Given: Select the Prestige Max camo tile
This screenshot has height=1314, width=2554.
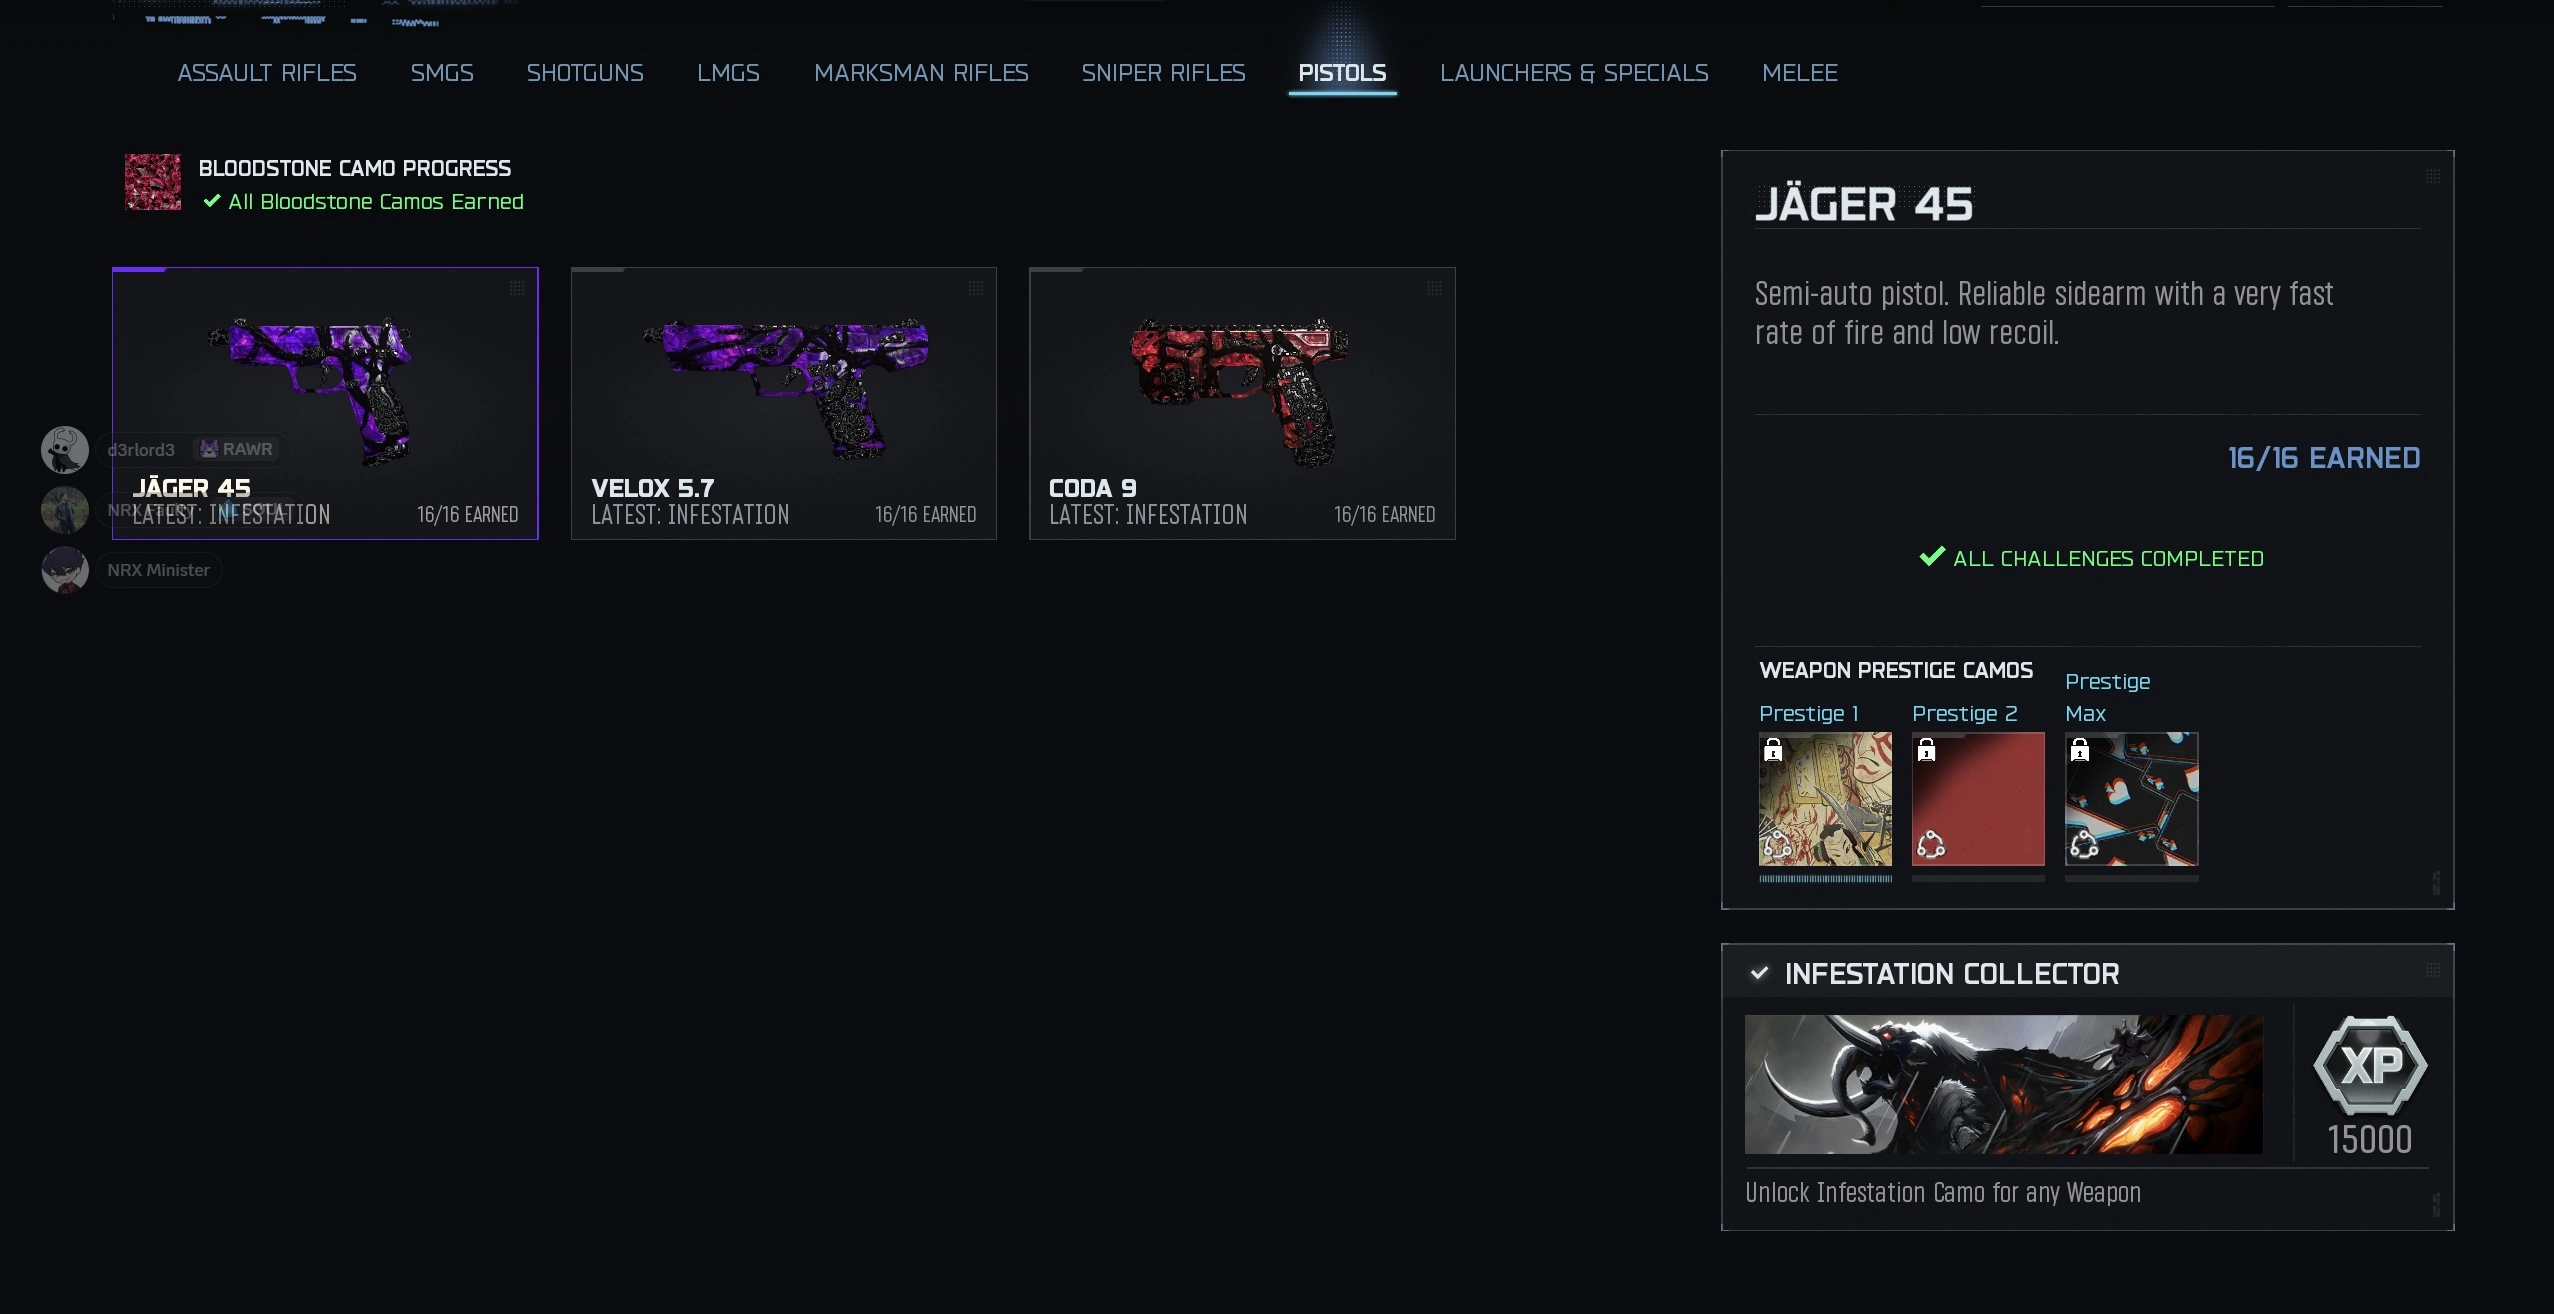Looking at the screenshot, I should point(2131,799).
